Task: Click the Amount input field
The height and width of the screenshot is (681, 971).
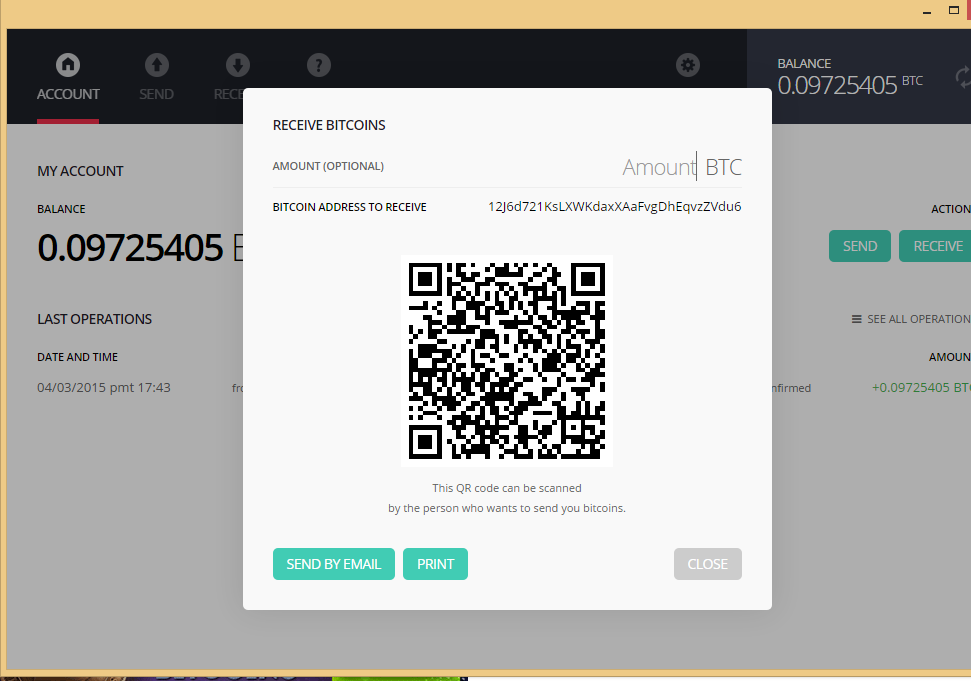Action: [x=658, y=167]
